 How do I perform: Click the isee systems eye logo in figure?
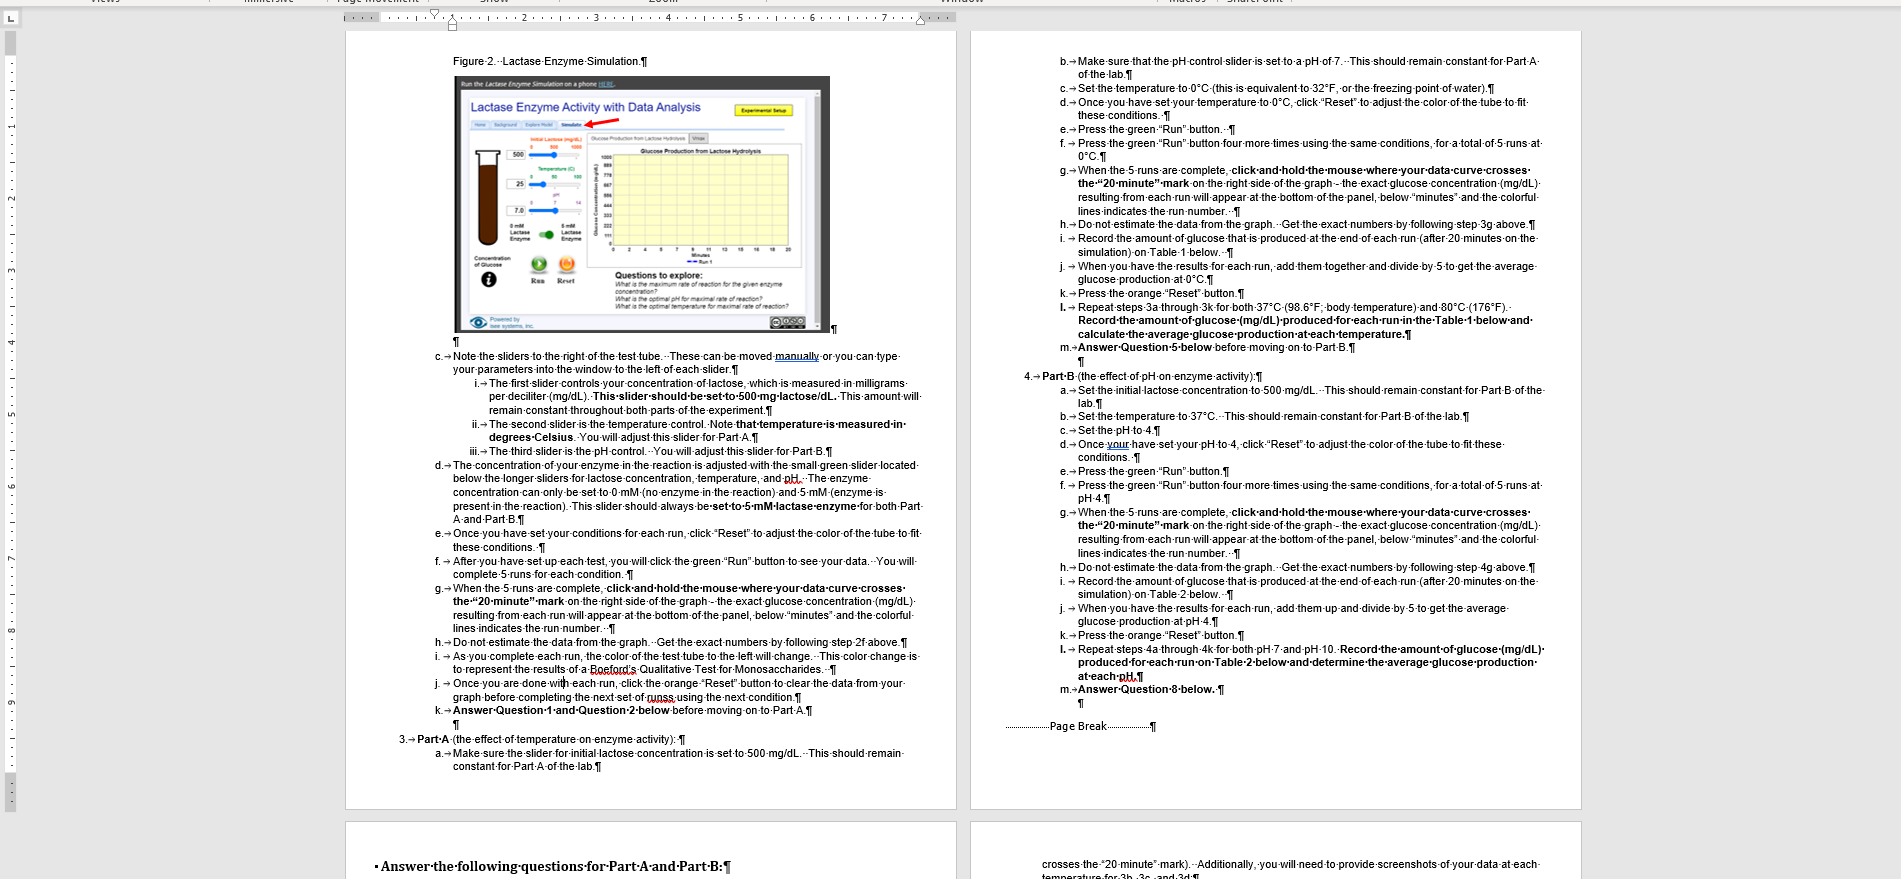point(478,322)
